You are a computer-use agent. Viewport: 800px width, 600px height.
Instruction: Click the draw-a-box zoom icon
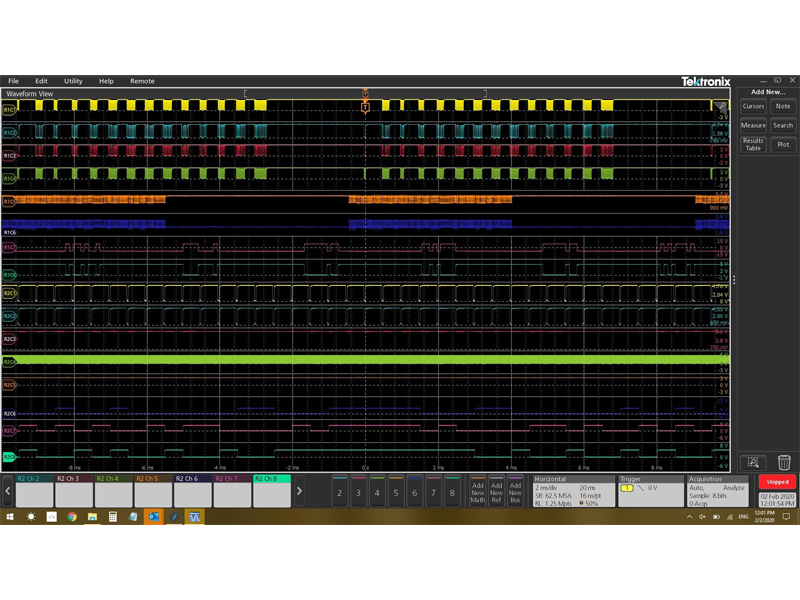tap(753, 462)
